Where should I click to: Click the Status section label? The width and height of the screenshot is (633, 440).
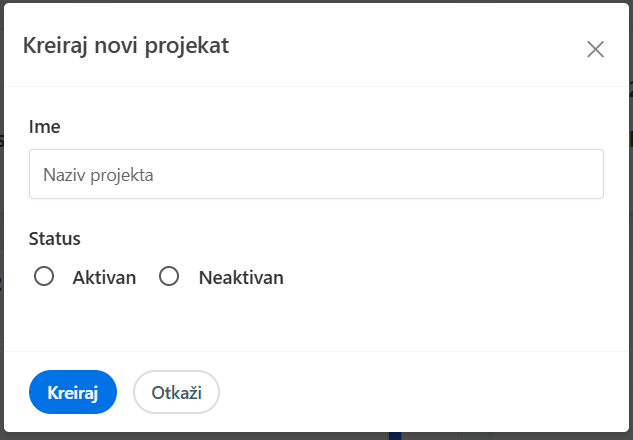click(55, 239)
